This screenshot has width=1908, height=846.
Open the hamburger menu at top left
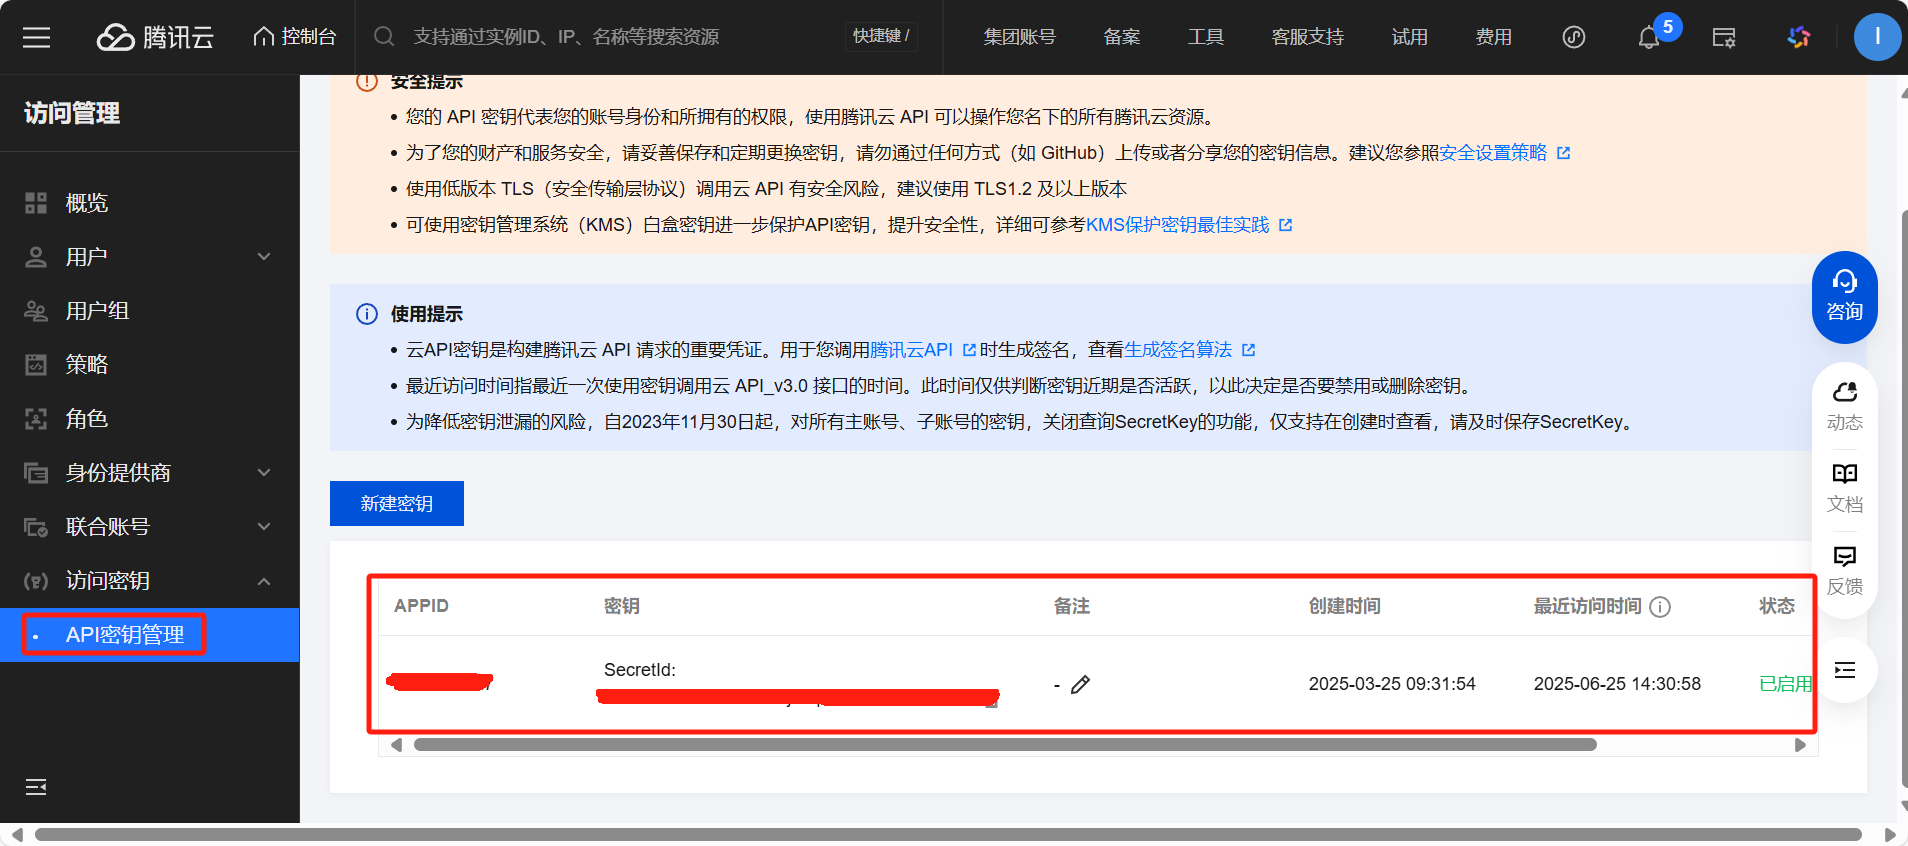tap(37, 38)
